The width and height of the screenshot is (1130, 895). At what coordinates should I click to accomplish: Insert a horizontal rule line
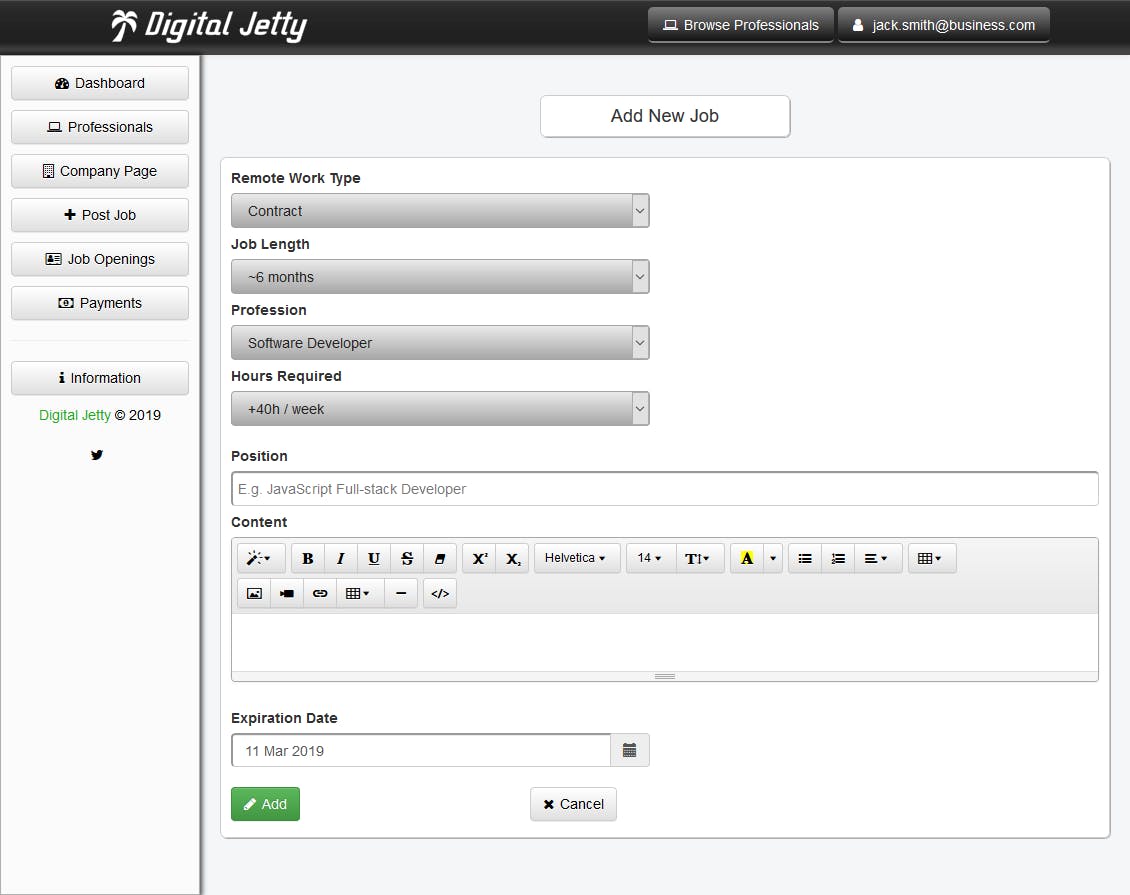click(x=401, y=594)
